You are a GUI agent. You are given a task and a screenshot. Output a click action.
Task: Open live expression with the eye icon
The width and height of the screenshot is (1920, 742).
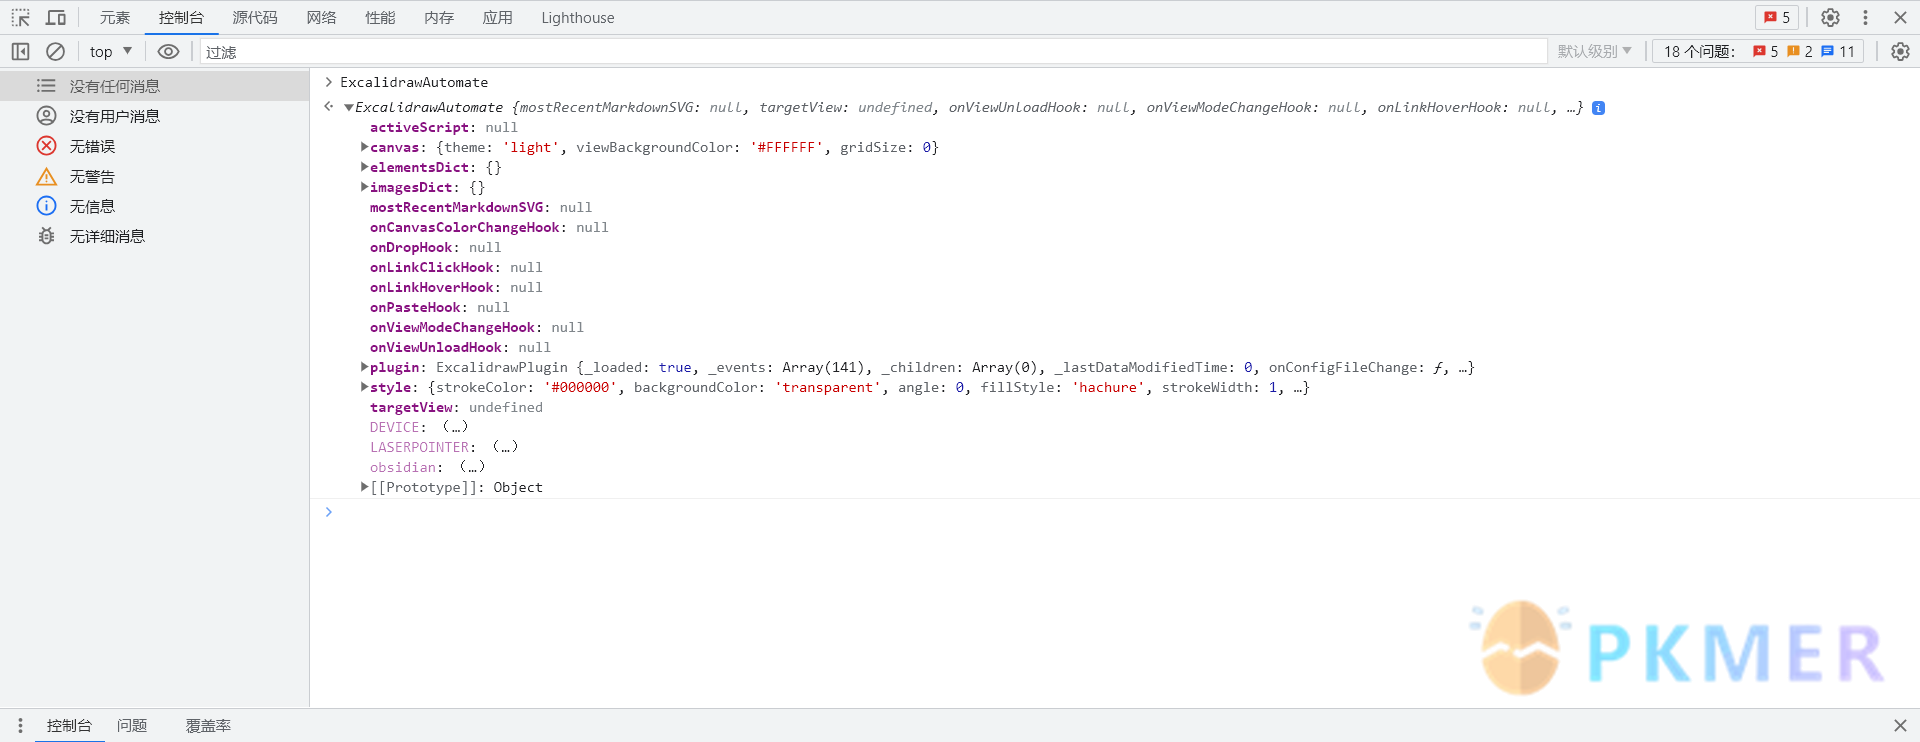tap(168, 52)
